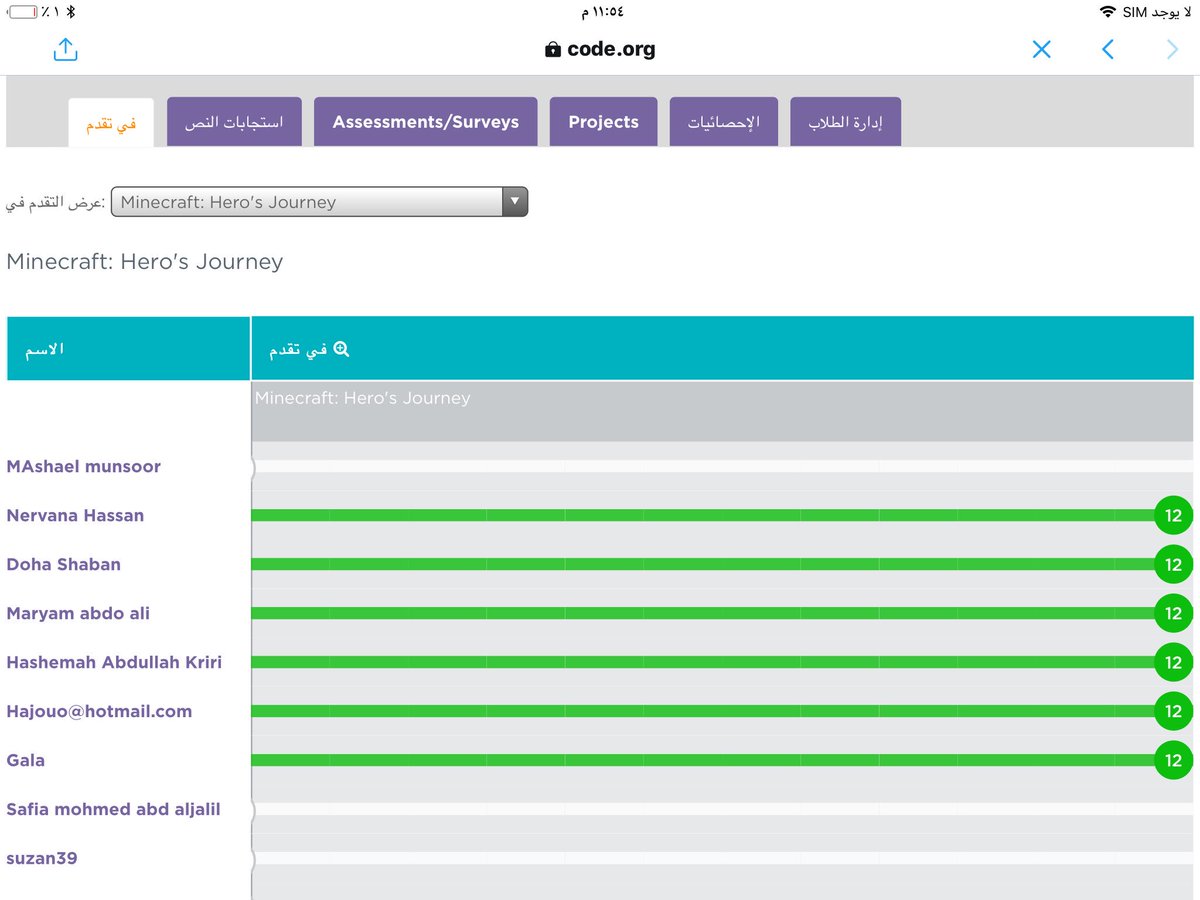Select the في تقدم progress tab
Screen dimensions: 1200x900
[111, 122]
